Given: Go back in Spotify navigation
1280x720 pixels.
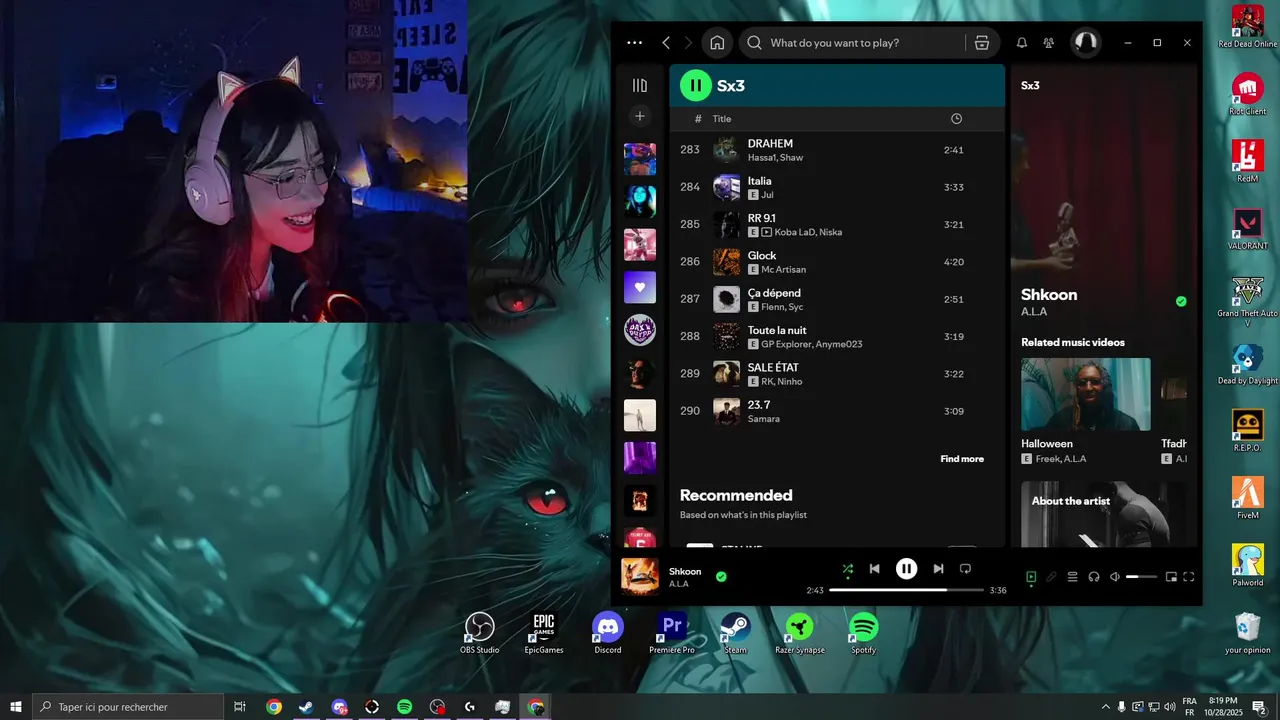Looking at the screenshot, I should tap(666, 43).
